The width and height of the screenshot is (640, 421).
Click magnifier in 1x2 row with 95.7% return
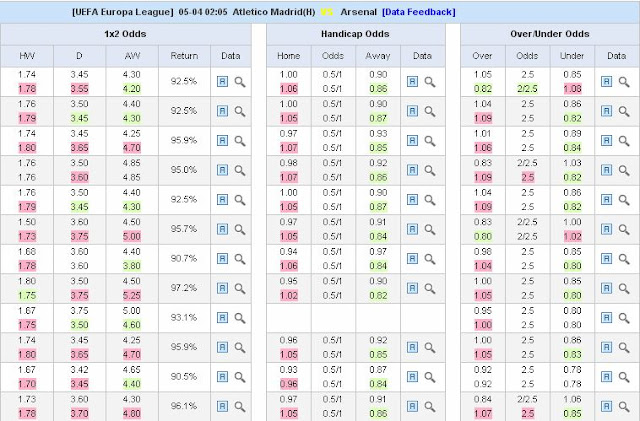click(240, 229)
